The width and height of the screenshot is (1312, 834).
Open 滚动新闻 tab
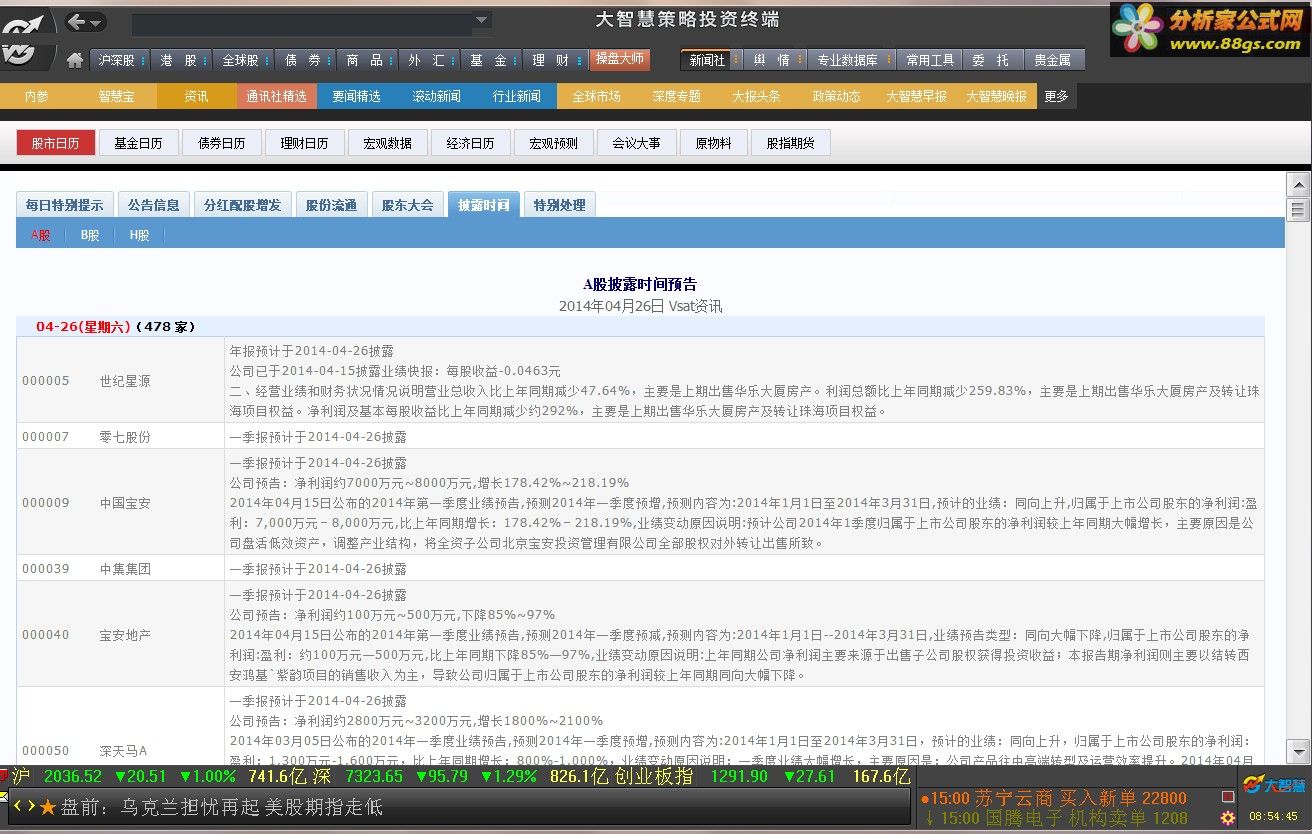click(x=437, y=96)
